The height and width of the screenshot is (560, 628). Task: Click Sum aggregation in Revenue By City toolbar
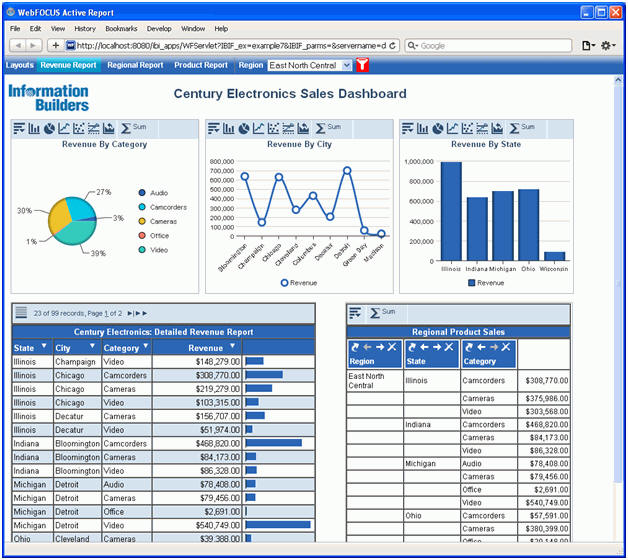pos(328,128)
